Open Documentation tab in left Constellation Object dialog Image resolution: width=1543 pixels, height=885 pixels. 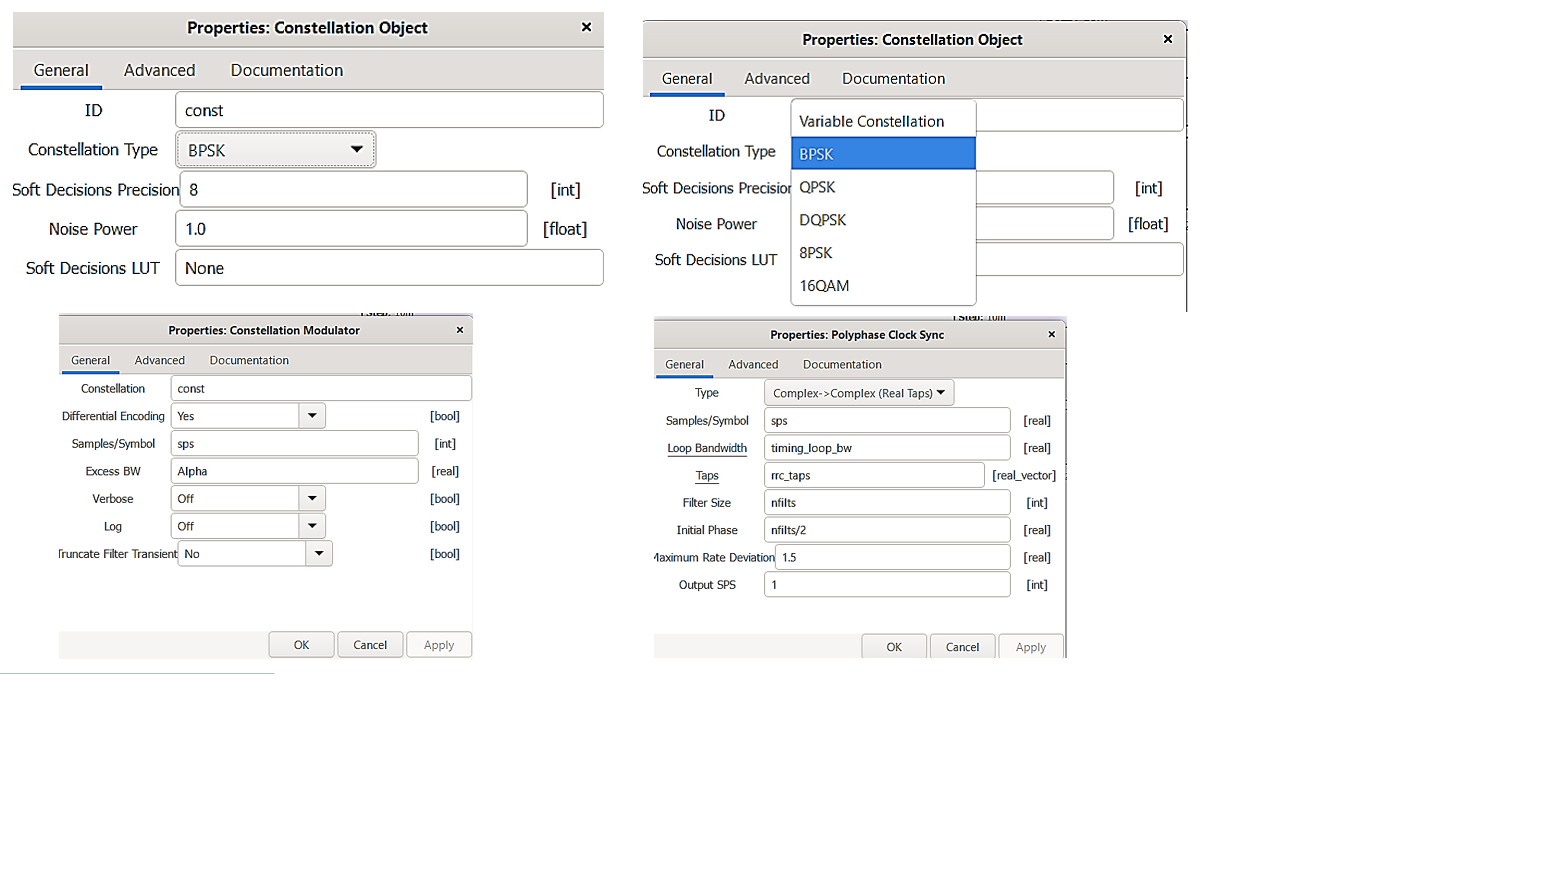tap(287, 70)
